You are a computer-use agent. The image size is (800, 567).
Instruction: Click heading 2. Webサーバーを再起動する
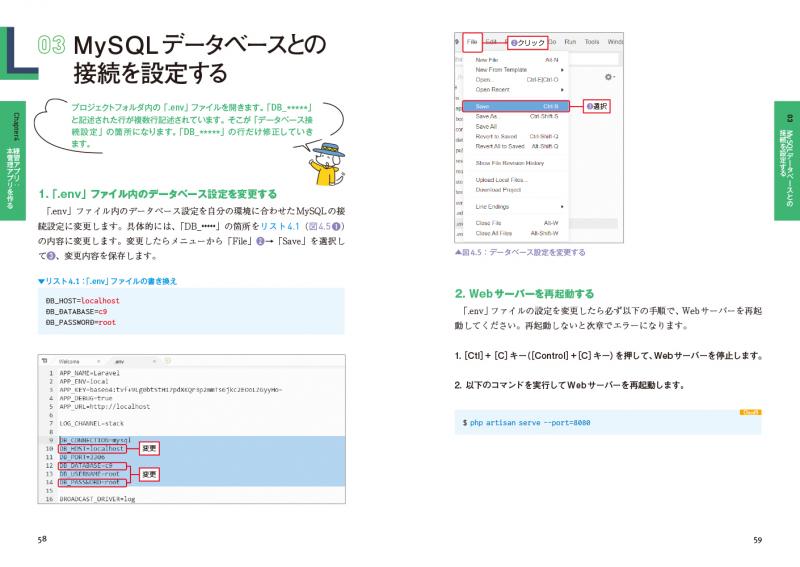524,293
